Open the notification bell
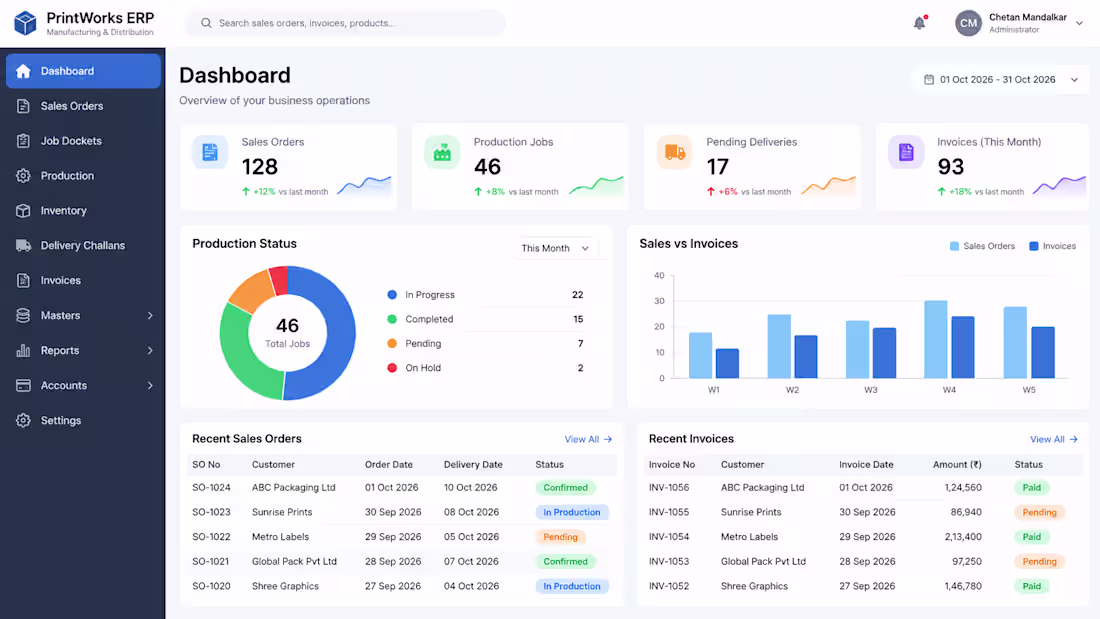1100x619 pixels. tap(920, 22)
